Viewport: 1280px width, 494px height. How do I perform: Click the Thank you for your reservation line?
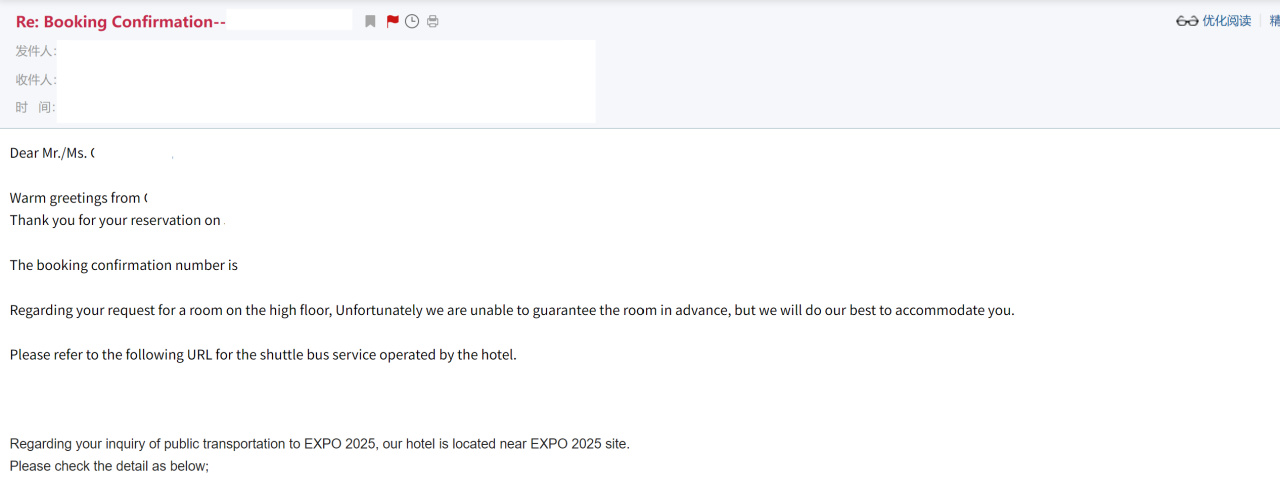tap(116, 220)
